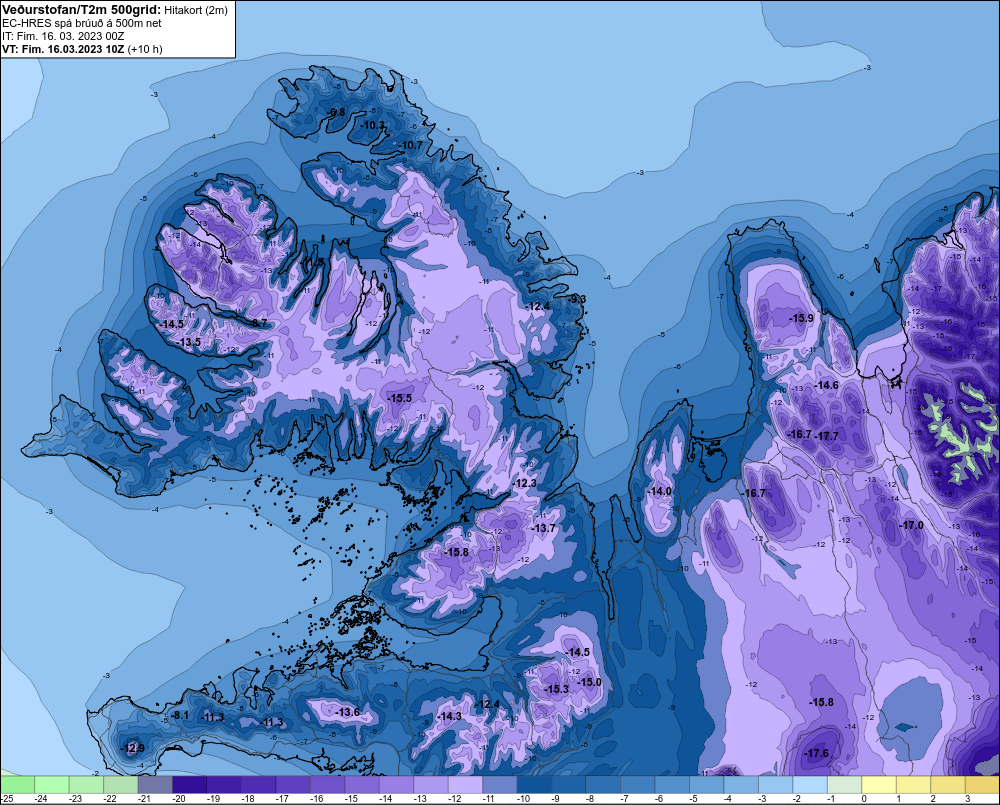
Task: Click the pale gray-green legend swatch between -1 and 0
Action: pyautogui.click(x=844, y=784)
